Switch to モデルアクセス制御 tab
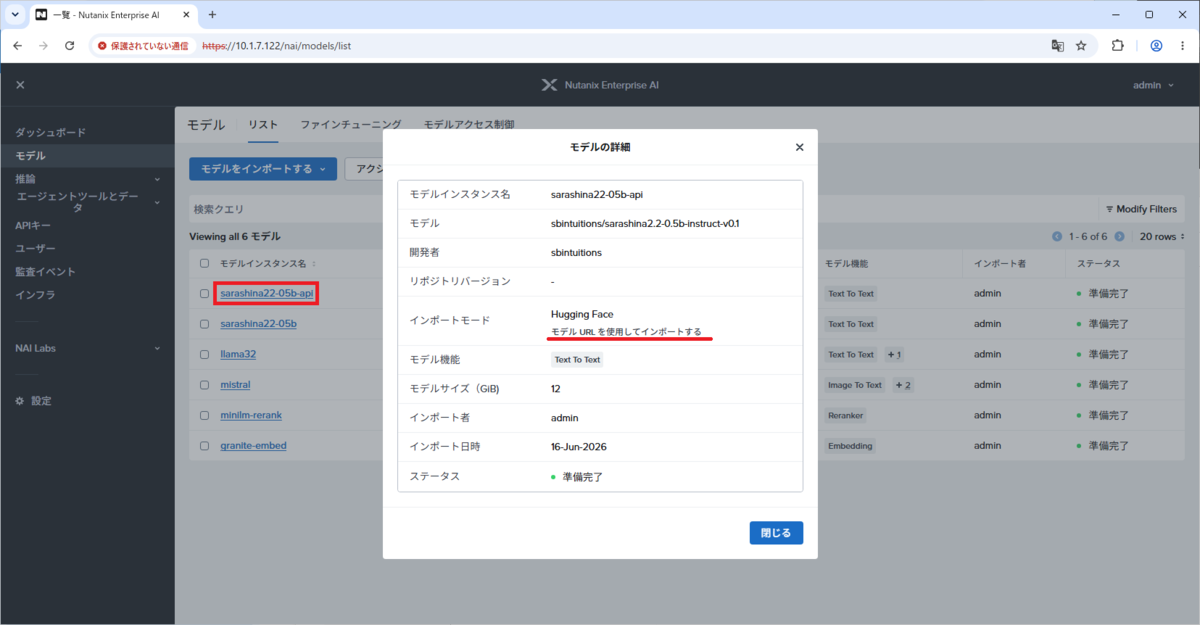 point(469,125)
